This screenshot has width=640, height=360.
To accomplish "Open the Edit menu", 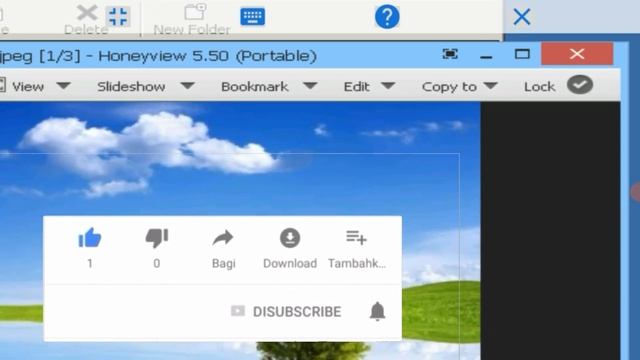I will [x=356, y=87].
